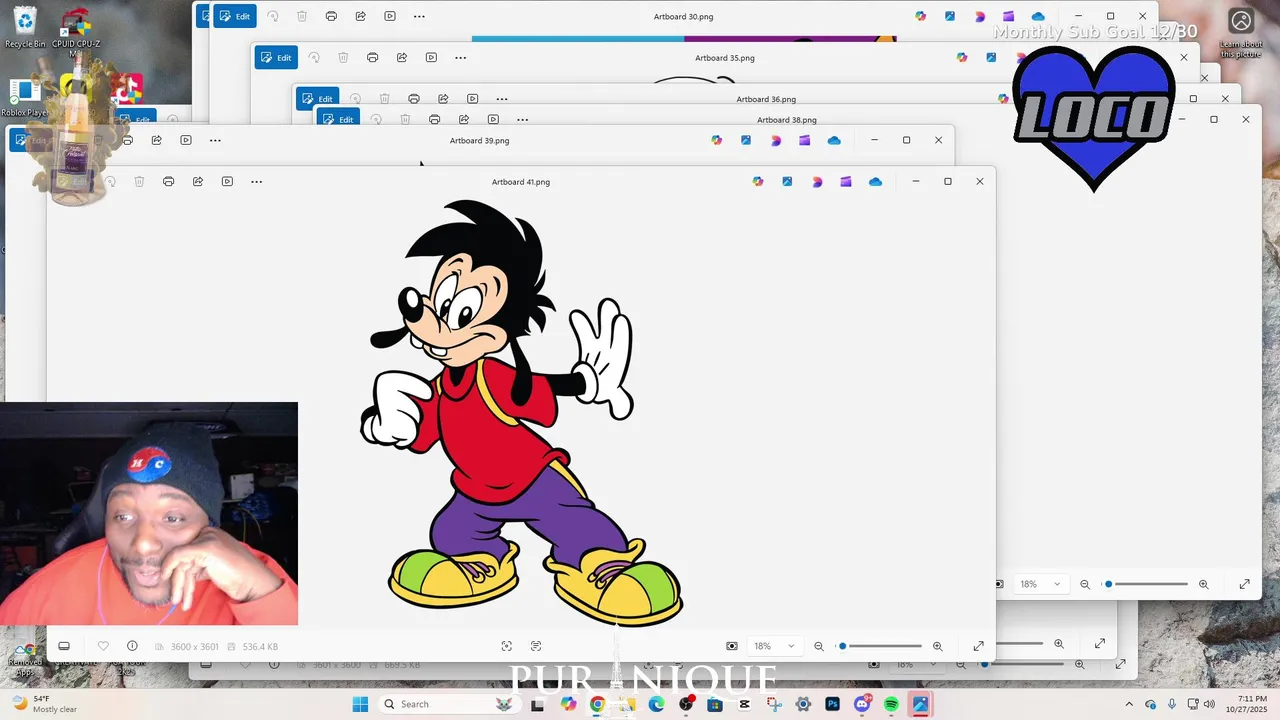
Task: Click blue photo-edit icon in Artboard 41 toolbar
Action: coord(787,181)
